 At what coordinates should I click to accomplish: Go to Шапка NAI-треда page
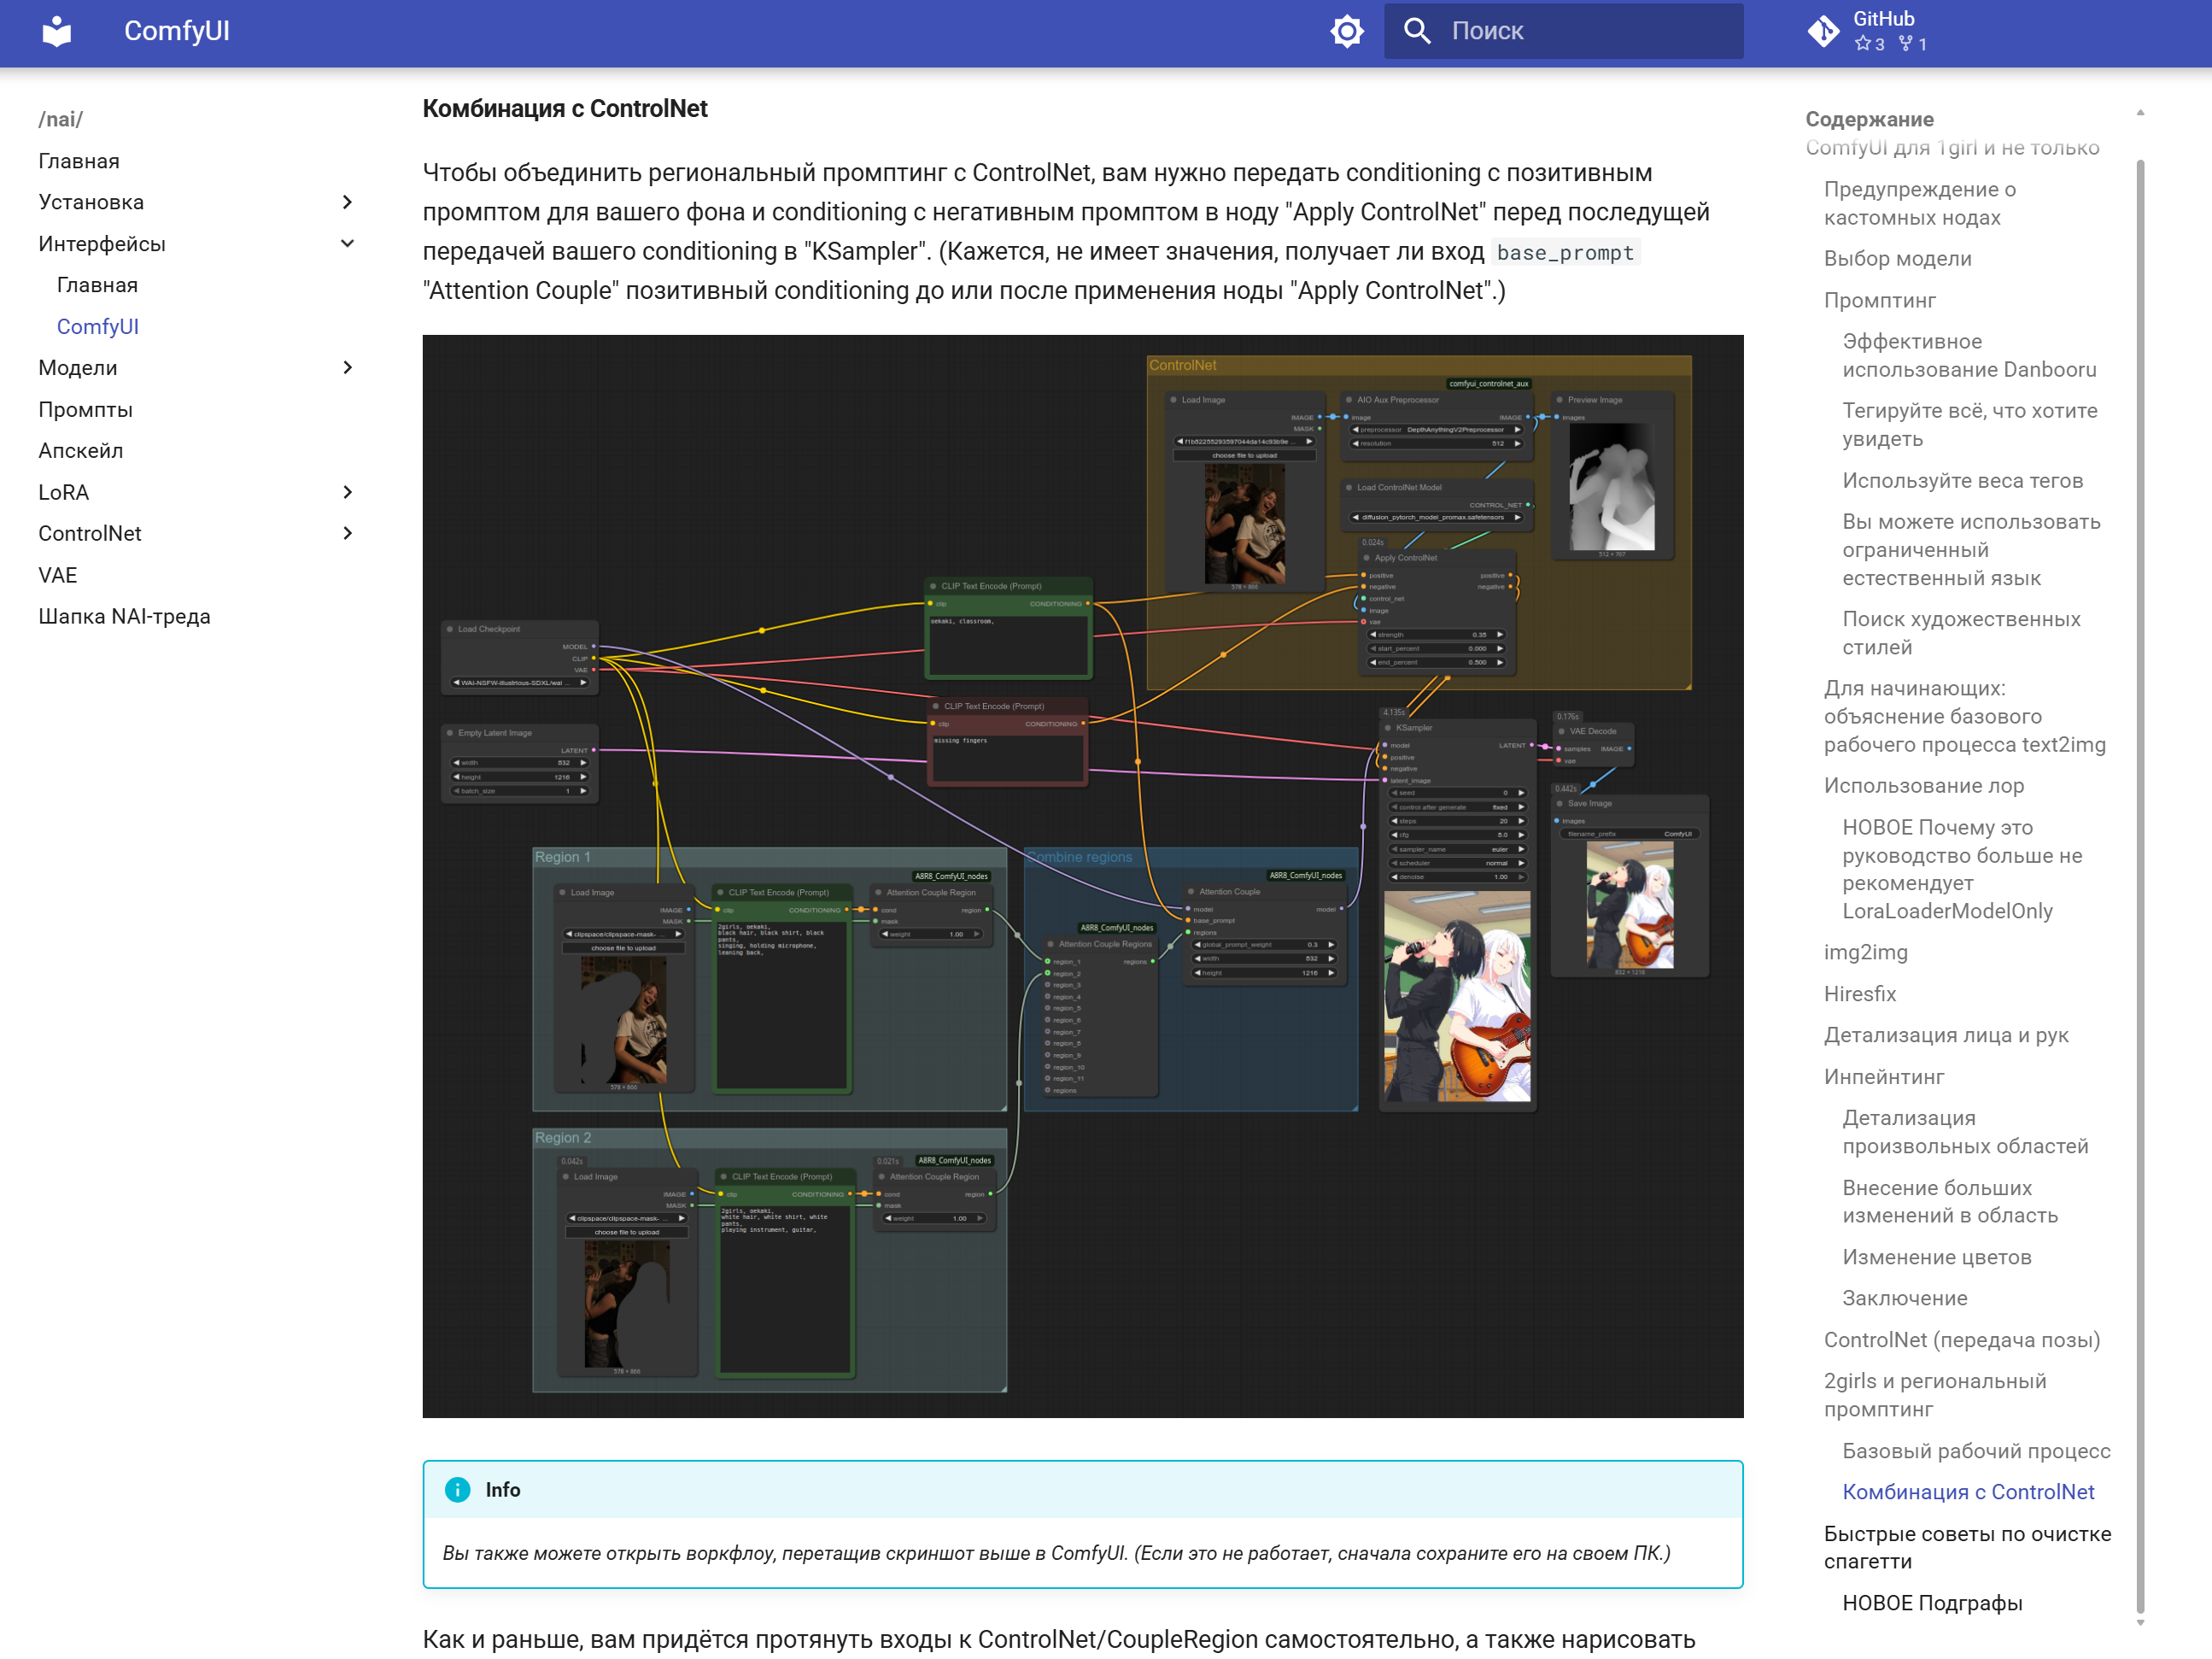tap(124, 616)
